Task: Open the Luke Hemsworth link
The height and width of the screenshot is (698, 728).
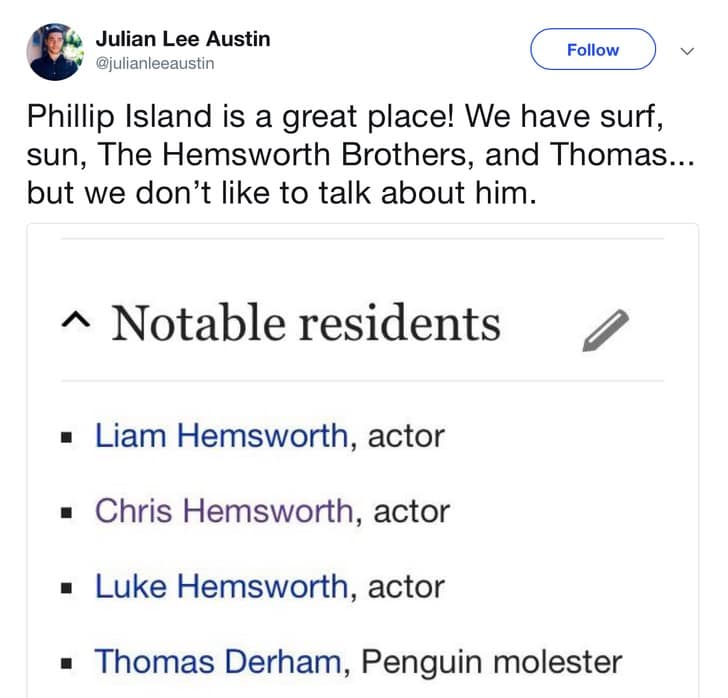Action: click(x=221, y=586)
